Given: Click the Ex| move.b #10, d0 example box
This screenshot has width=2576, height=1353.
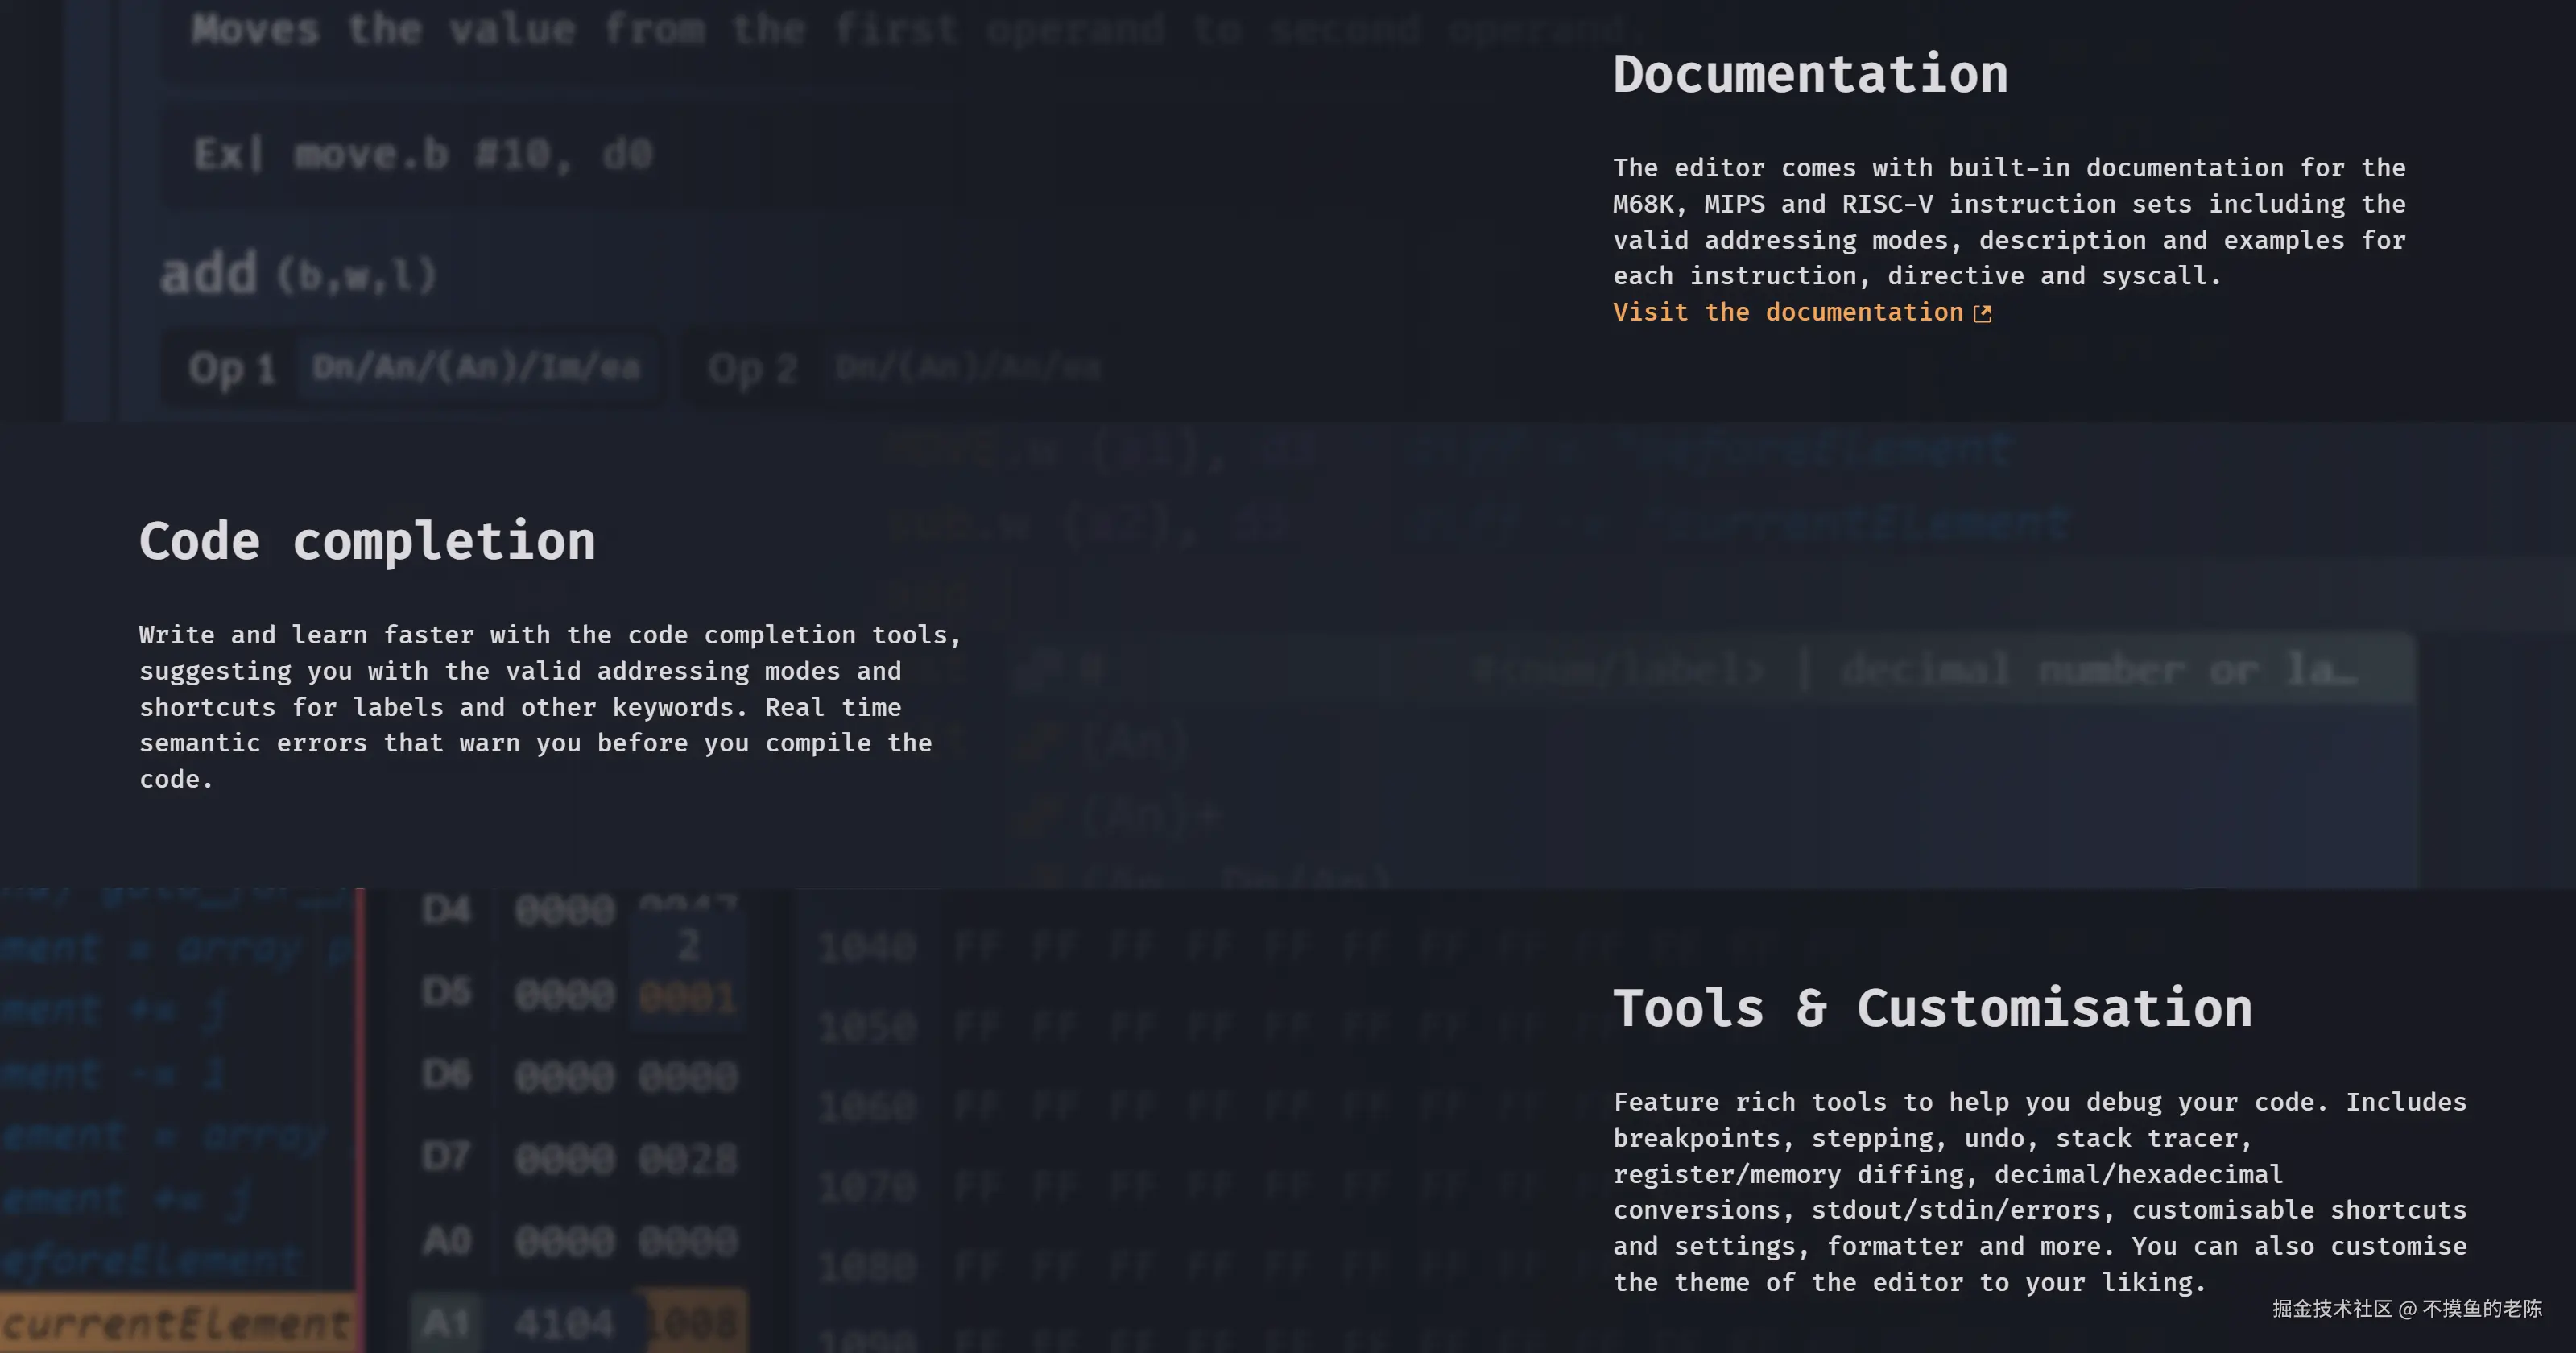Looking at the screenshot, I should [x=424, y=155].
